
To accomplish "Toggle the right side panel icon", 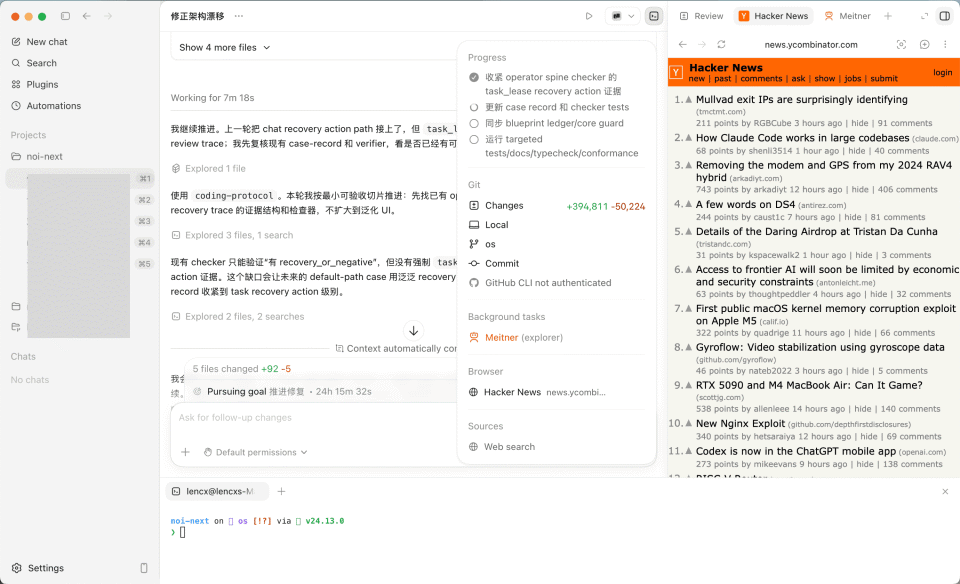I will 945,16.
